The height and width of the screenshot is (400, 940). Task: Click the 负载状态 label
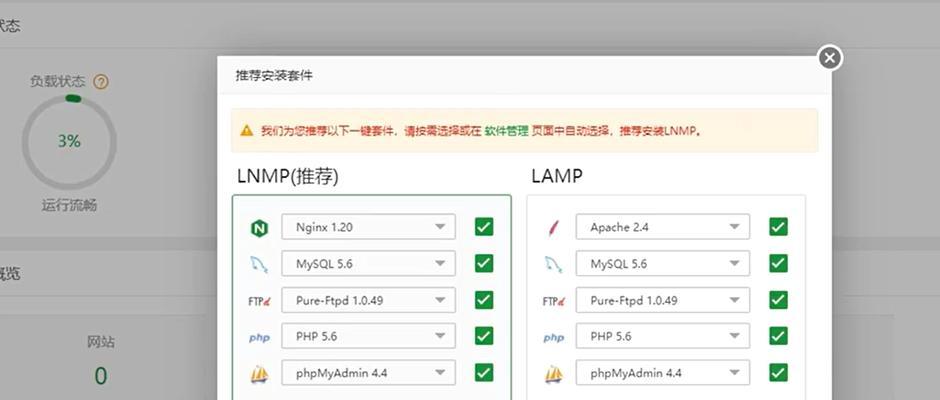coord(58,82)
